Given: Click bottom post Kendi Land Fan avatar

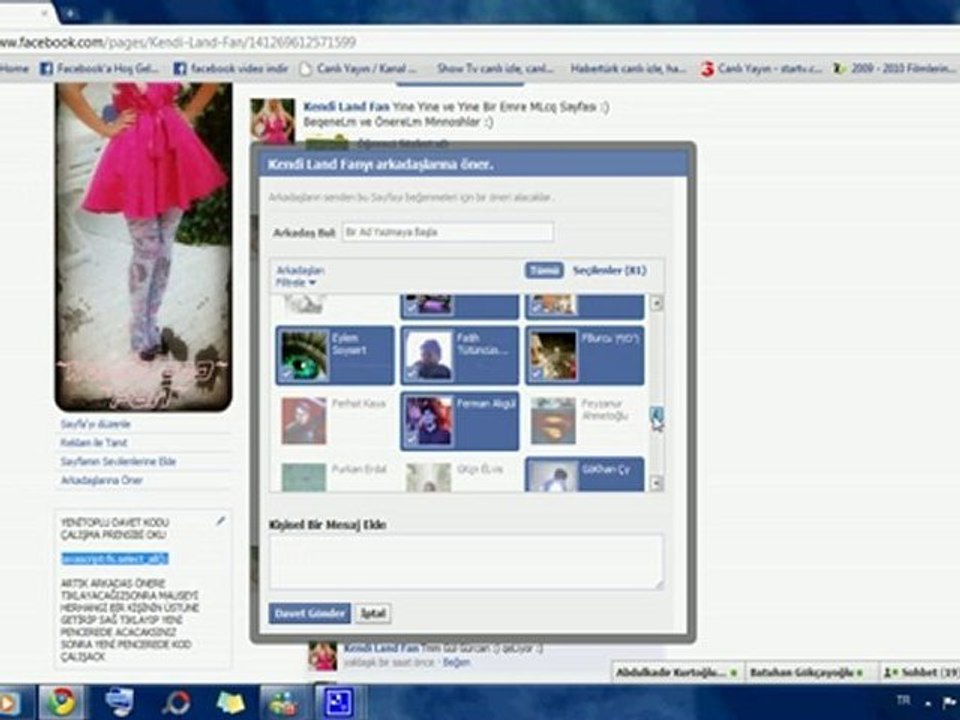Looking at the screenshot, I should tap(323, 656).
